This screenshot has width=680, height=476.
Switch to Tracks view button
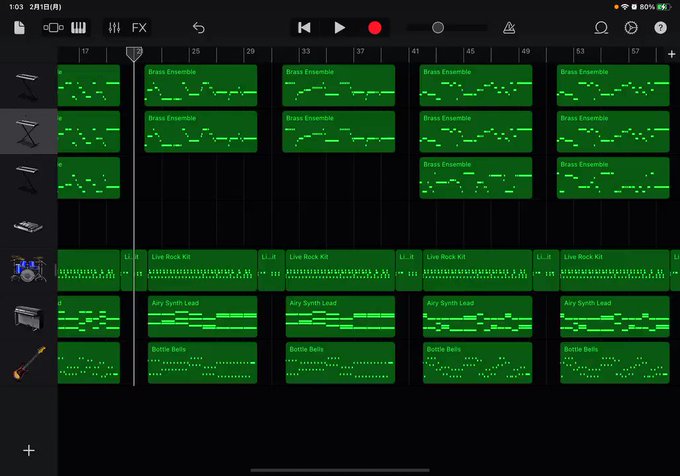click(53, 28)
